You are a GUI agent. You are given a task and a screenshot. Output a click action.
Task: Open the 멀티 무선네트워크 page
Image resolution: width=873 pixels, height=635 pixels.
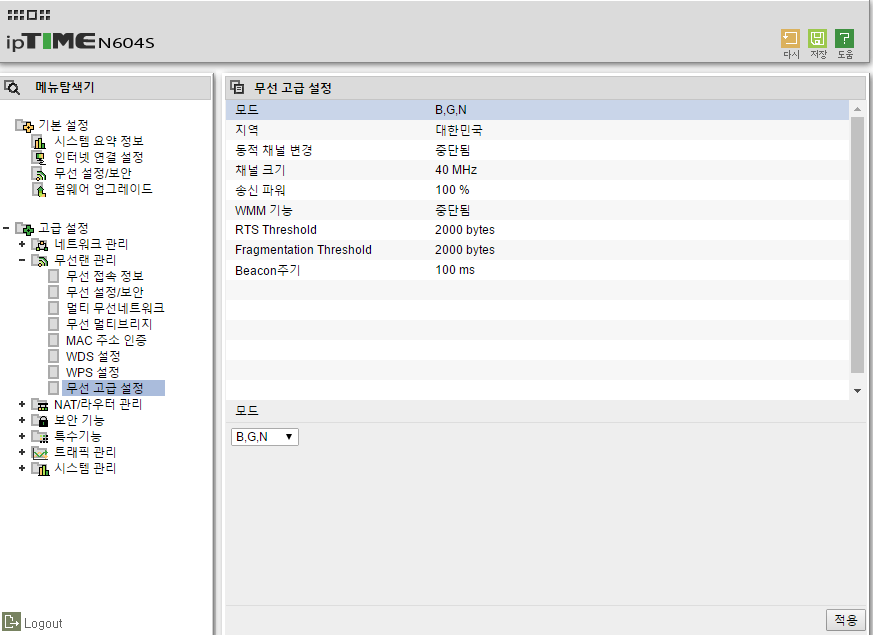pyautogui.click(x=115, y=308)
